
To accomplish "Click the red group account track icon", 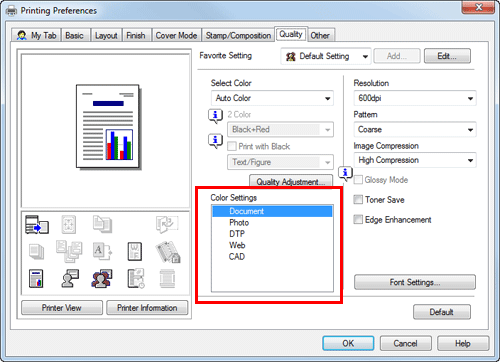I will (101, 278).
